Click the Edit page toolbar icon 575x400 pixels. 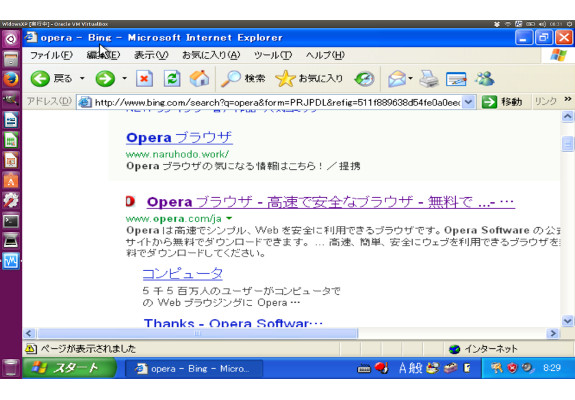456,79
